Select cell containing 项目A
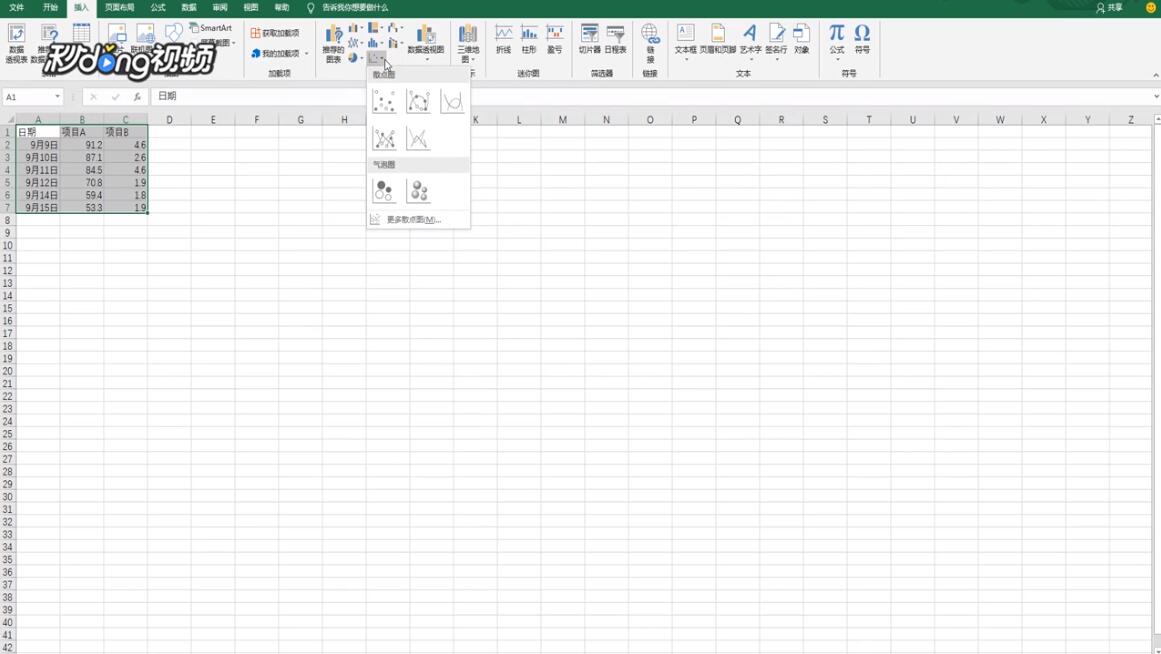Screen dimensions: 1161x654 click(x=81, y=132)
